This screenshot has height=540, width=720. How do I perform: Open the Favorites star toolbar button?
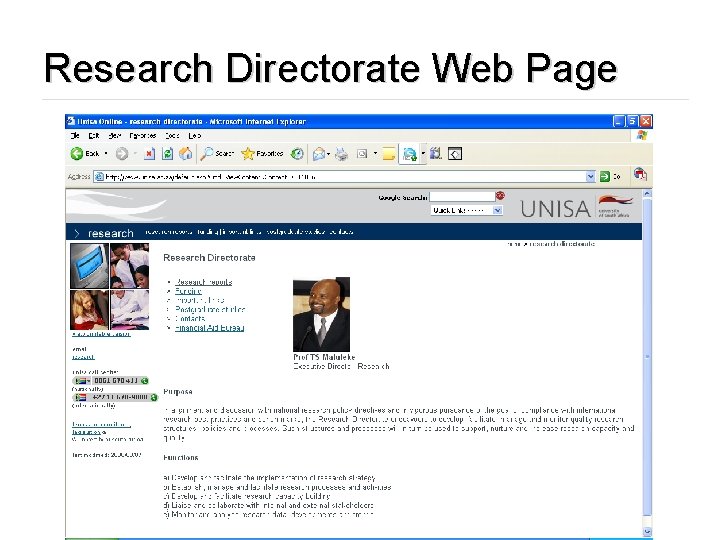click(x=262, y=153)
